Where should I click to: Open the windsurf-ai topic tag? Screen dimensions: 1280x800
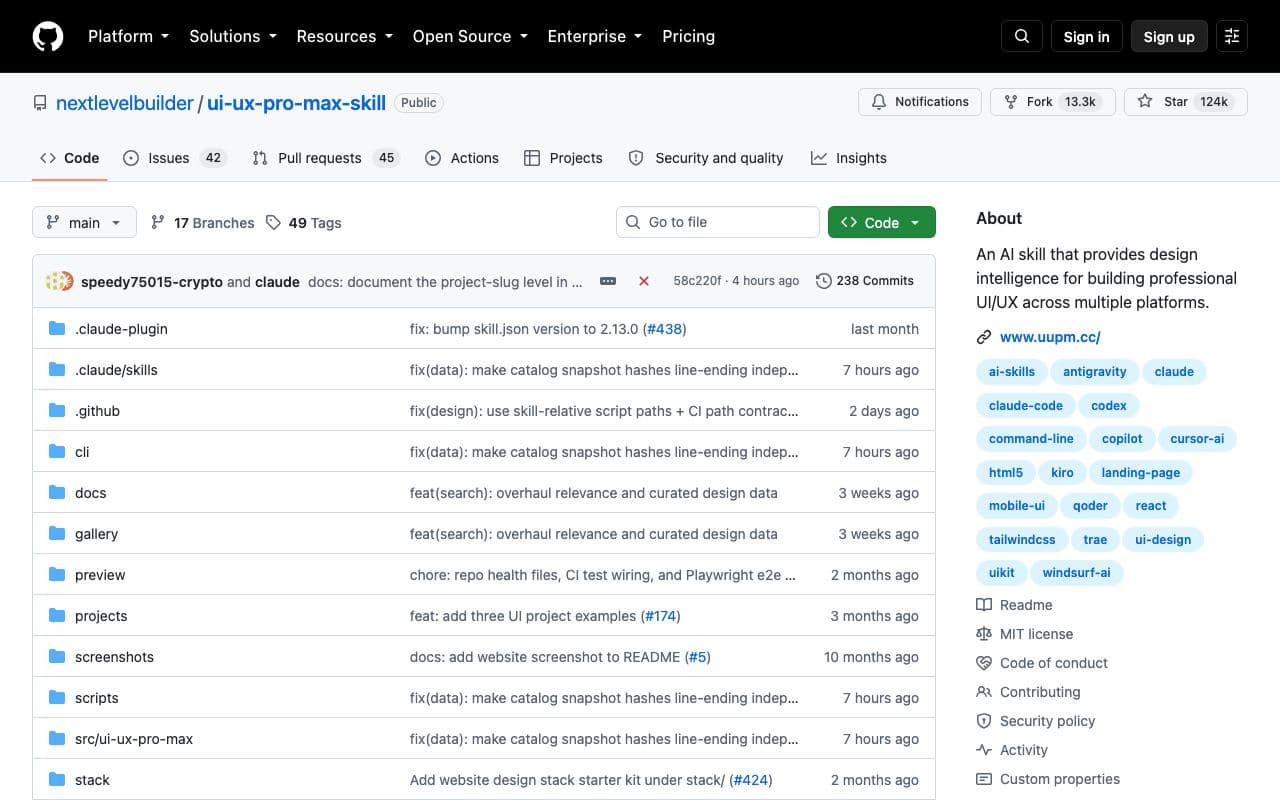click(x=1076, y=572)
